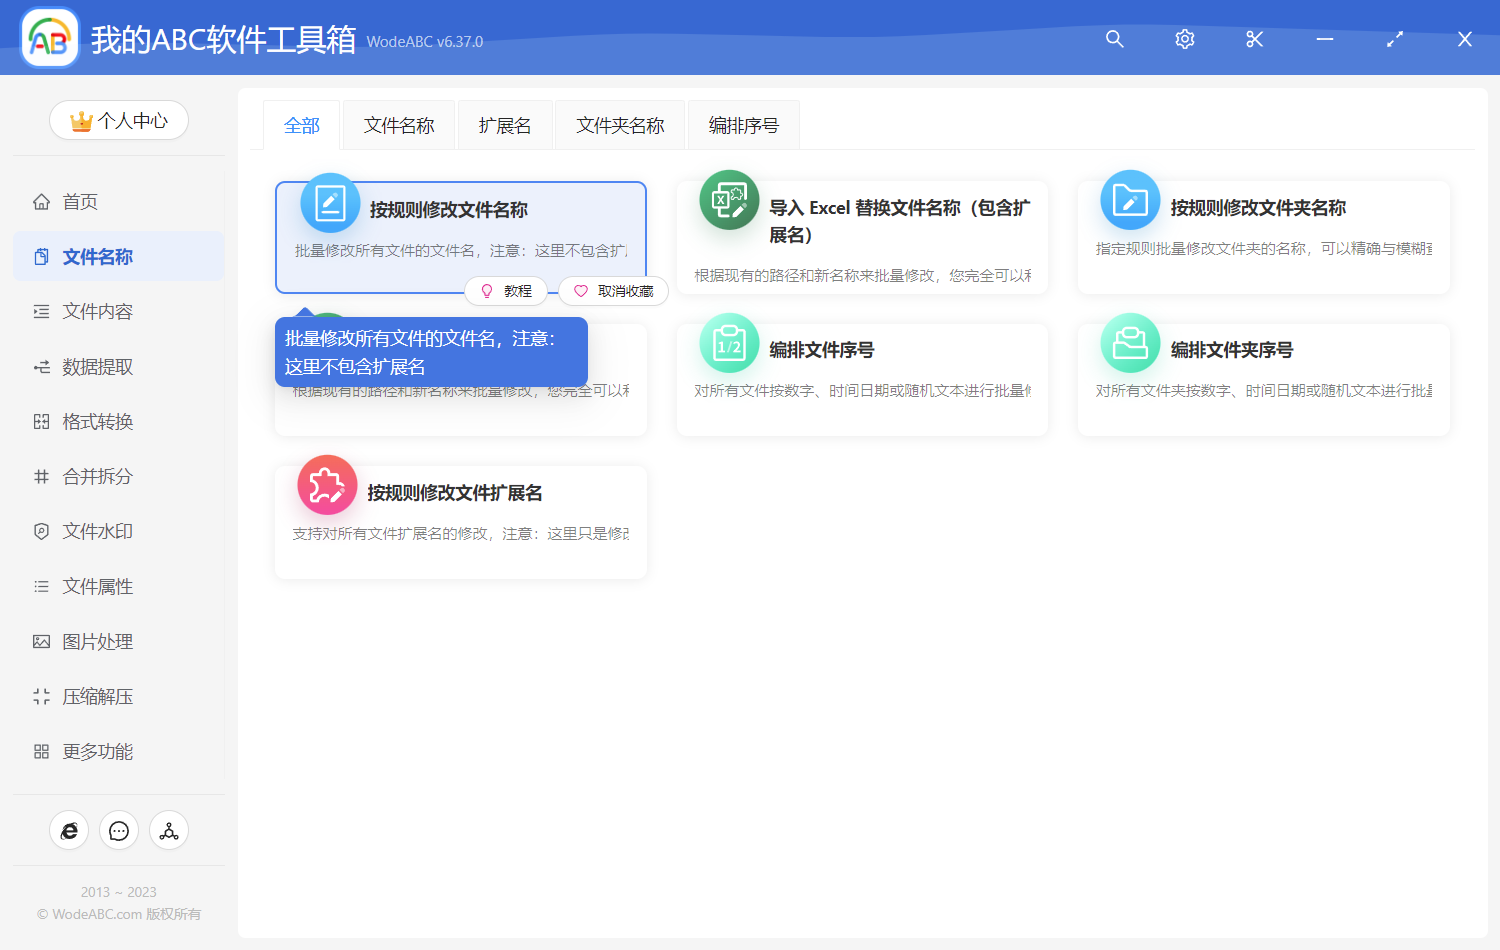Click the blue folder icon for 按规则修改文件夹名称
The width and height of the screenshot is (1500, 950).
coord(1130,201)
